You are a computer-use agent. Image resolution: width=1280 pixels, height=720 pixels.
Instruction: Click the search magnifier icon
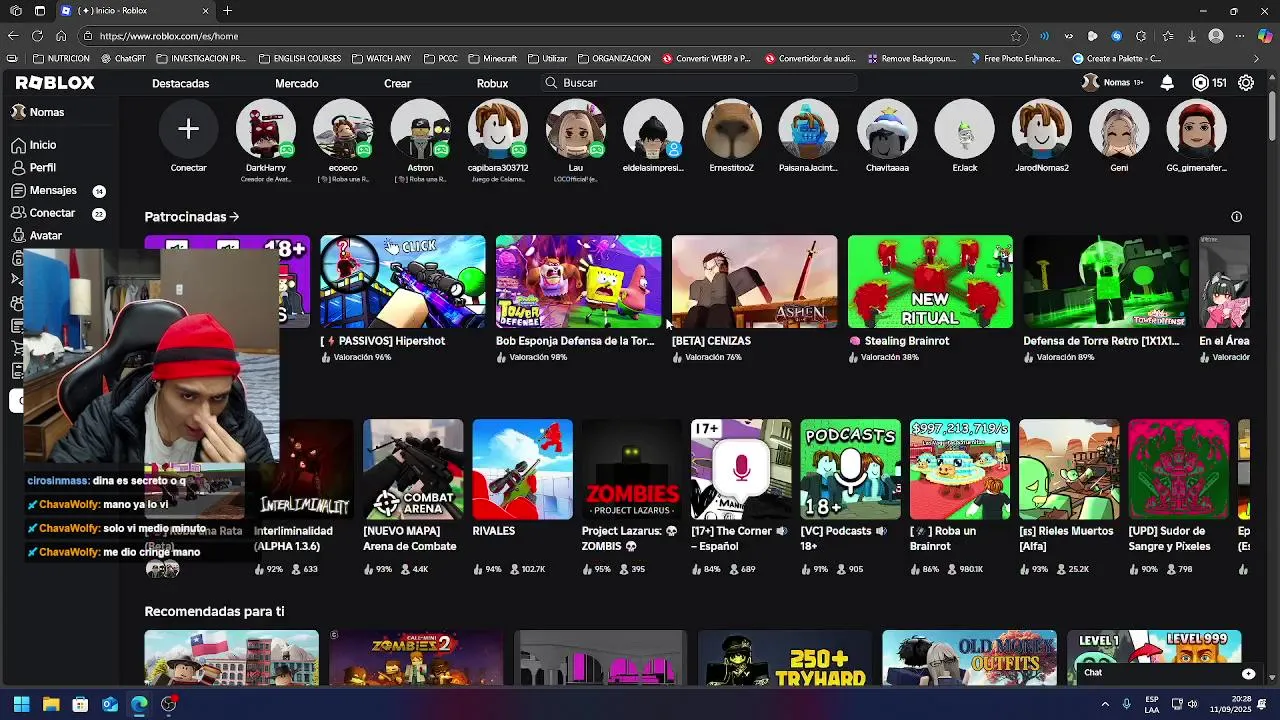(551, 83)
